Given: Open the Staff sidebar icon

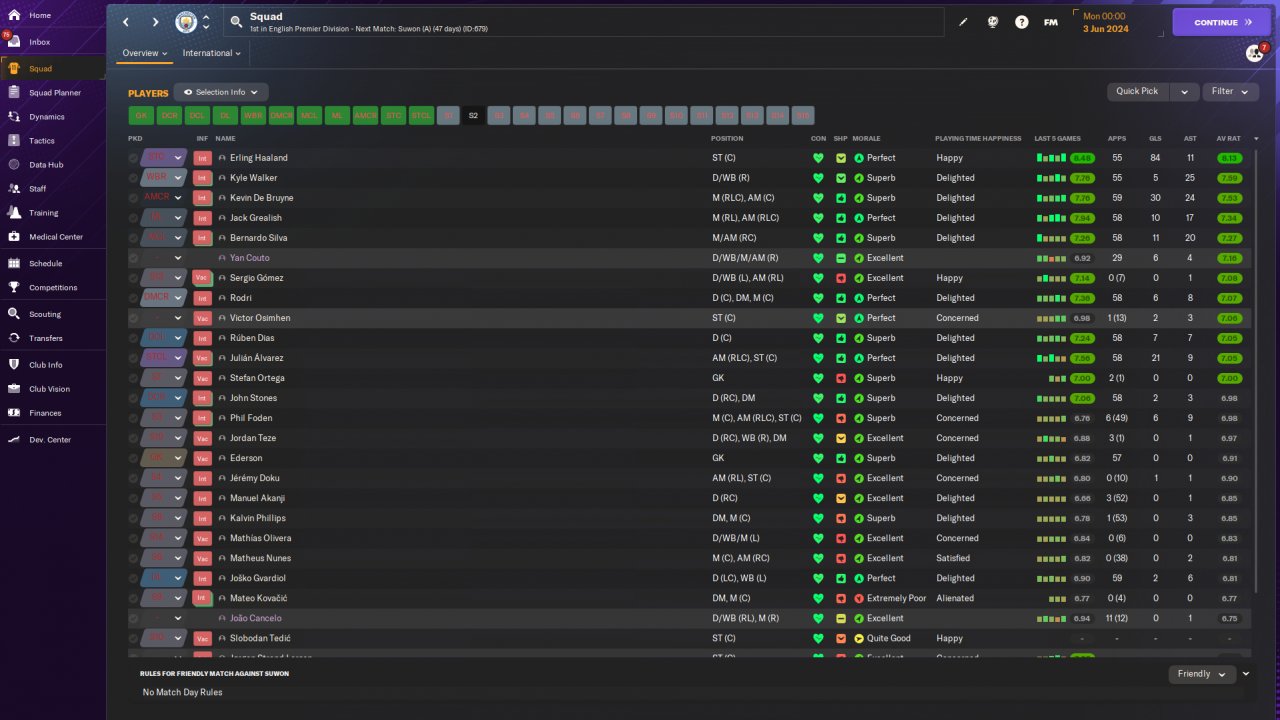Looking at the screenshot, I should [x=13, y=189].
